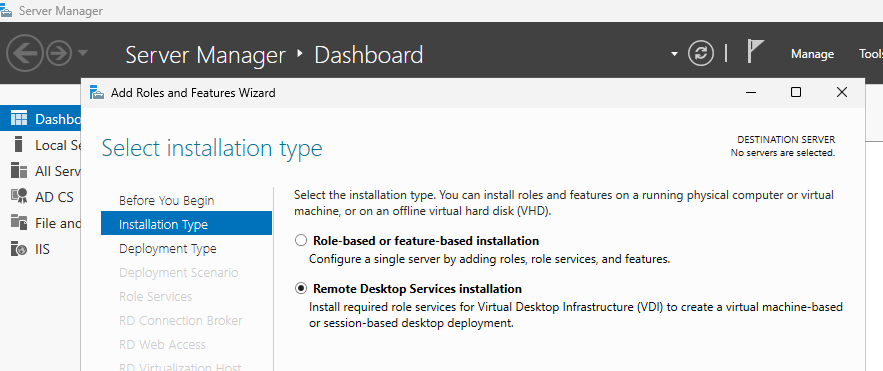Select Dashboard in Server Manager sidebar
This screenshot has width=883, height=371.
[41, 119]
